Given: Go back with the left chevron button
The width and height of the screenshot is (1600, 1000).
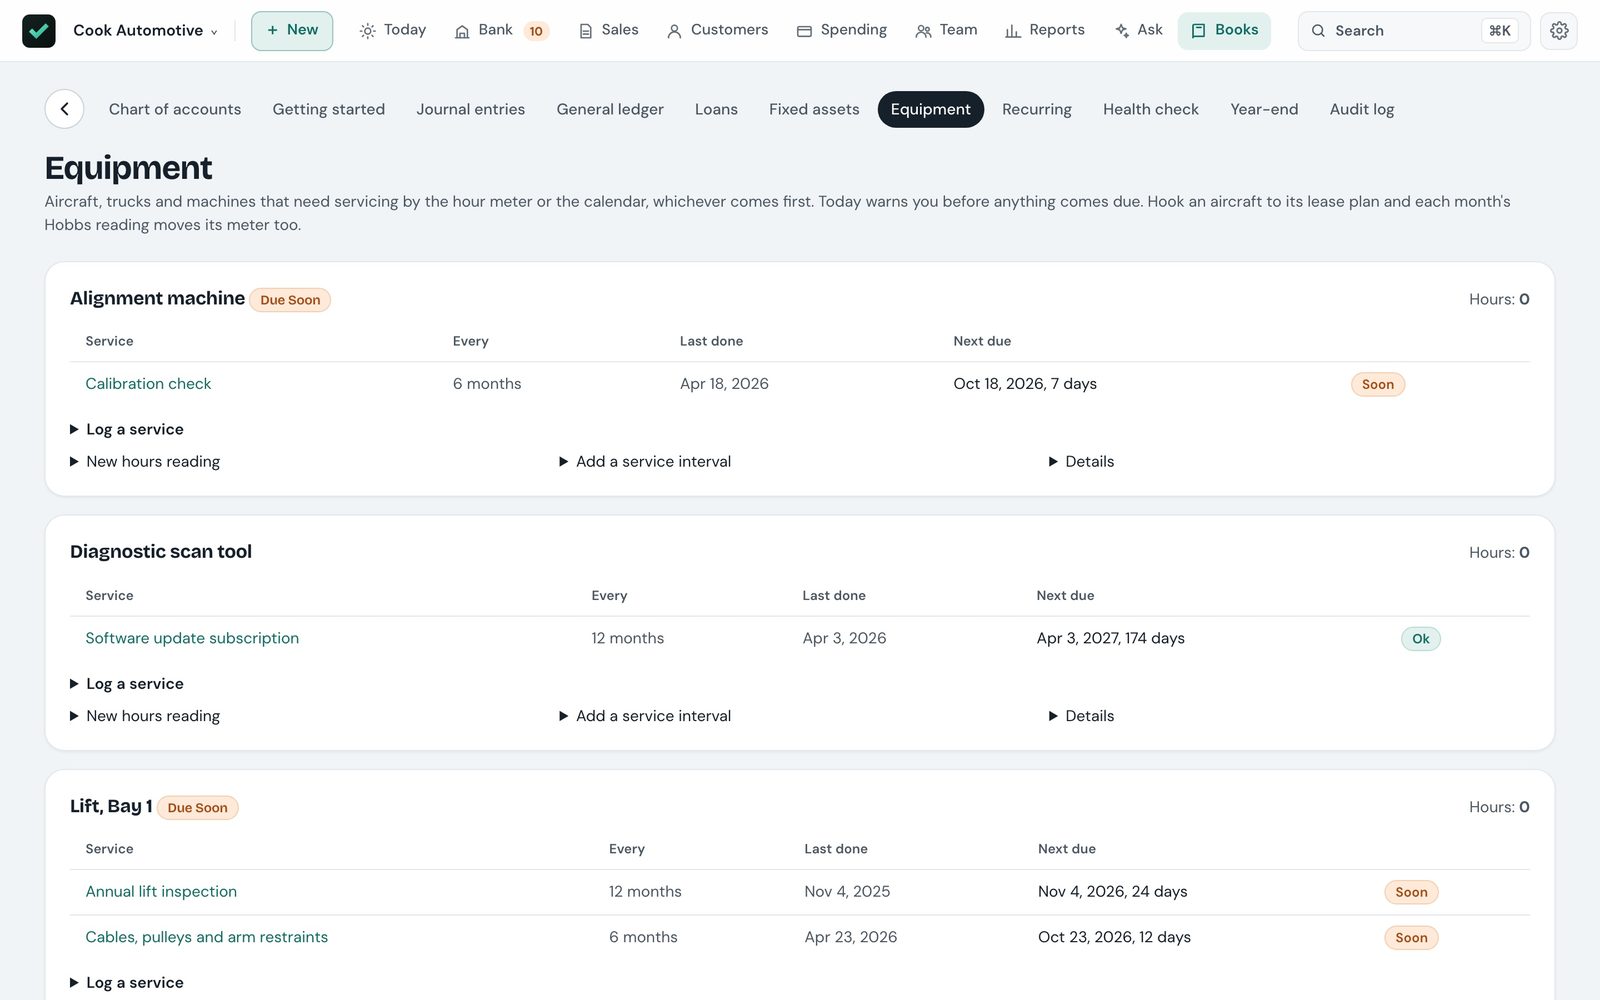Looking at the screenshot, I should coord(64,109).
